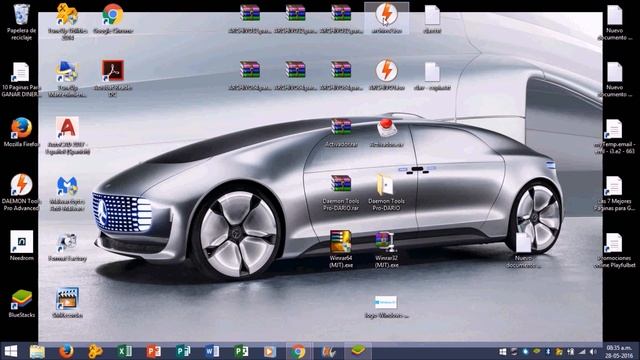Open the BlueStacks desktop shortcut
This screenshot has height=360, width=640.
pos(22,304)
